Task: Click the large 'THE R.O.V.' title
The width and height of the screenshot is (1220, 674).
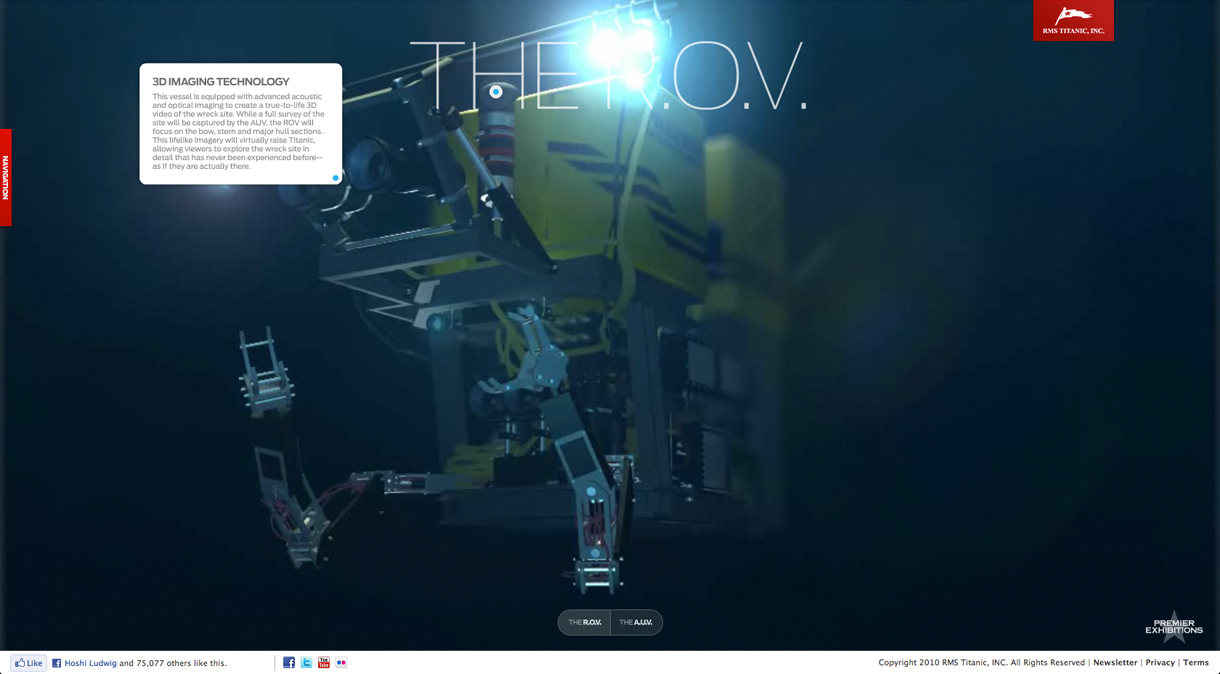Action: point(607,75)
